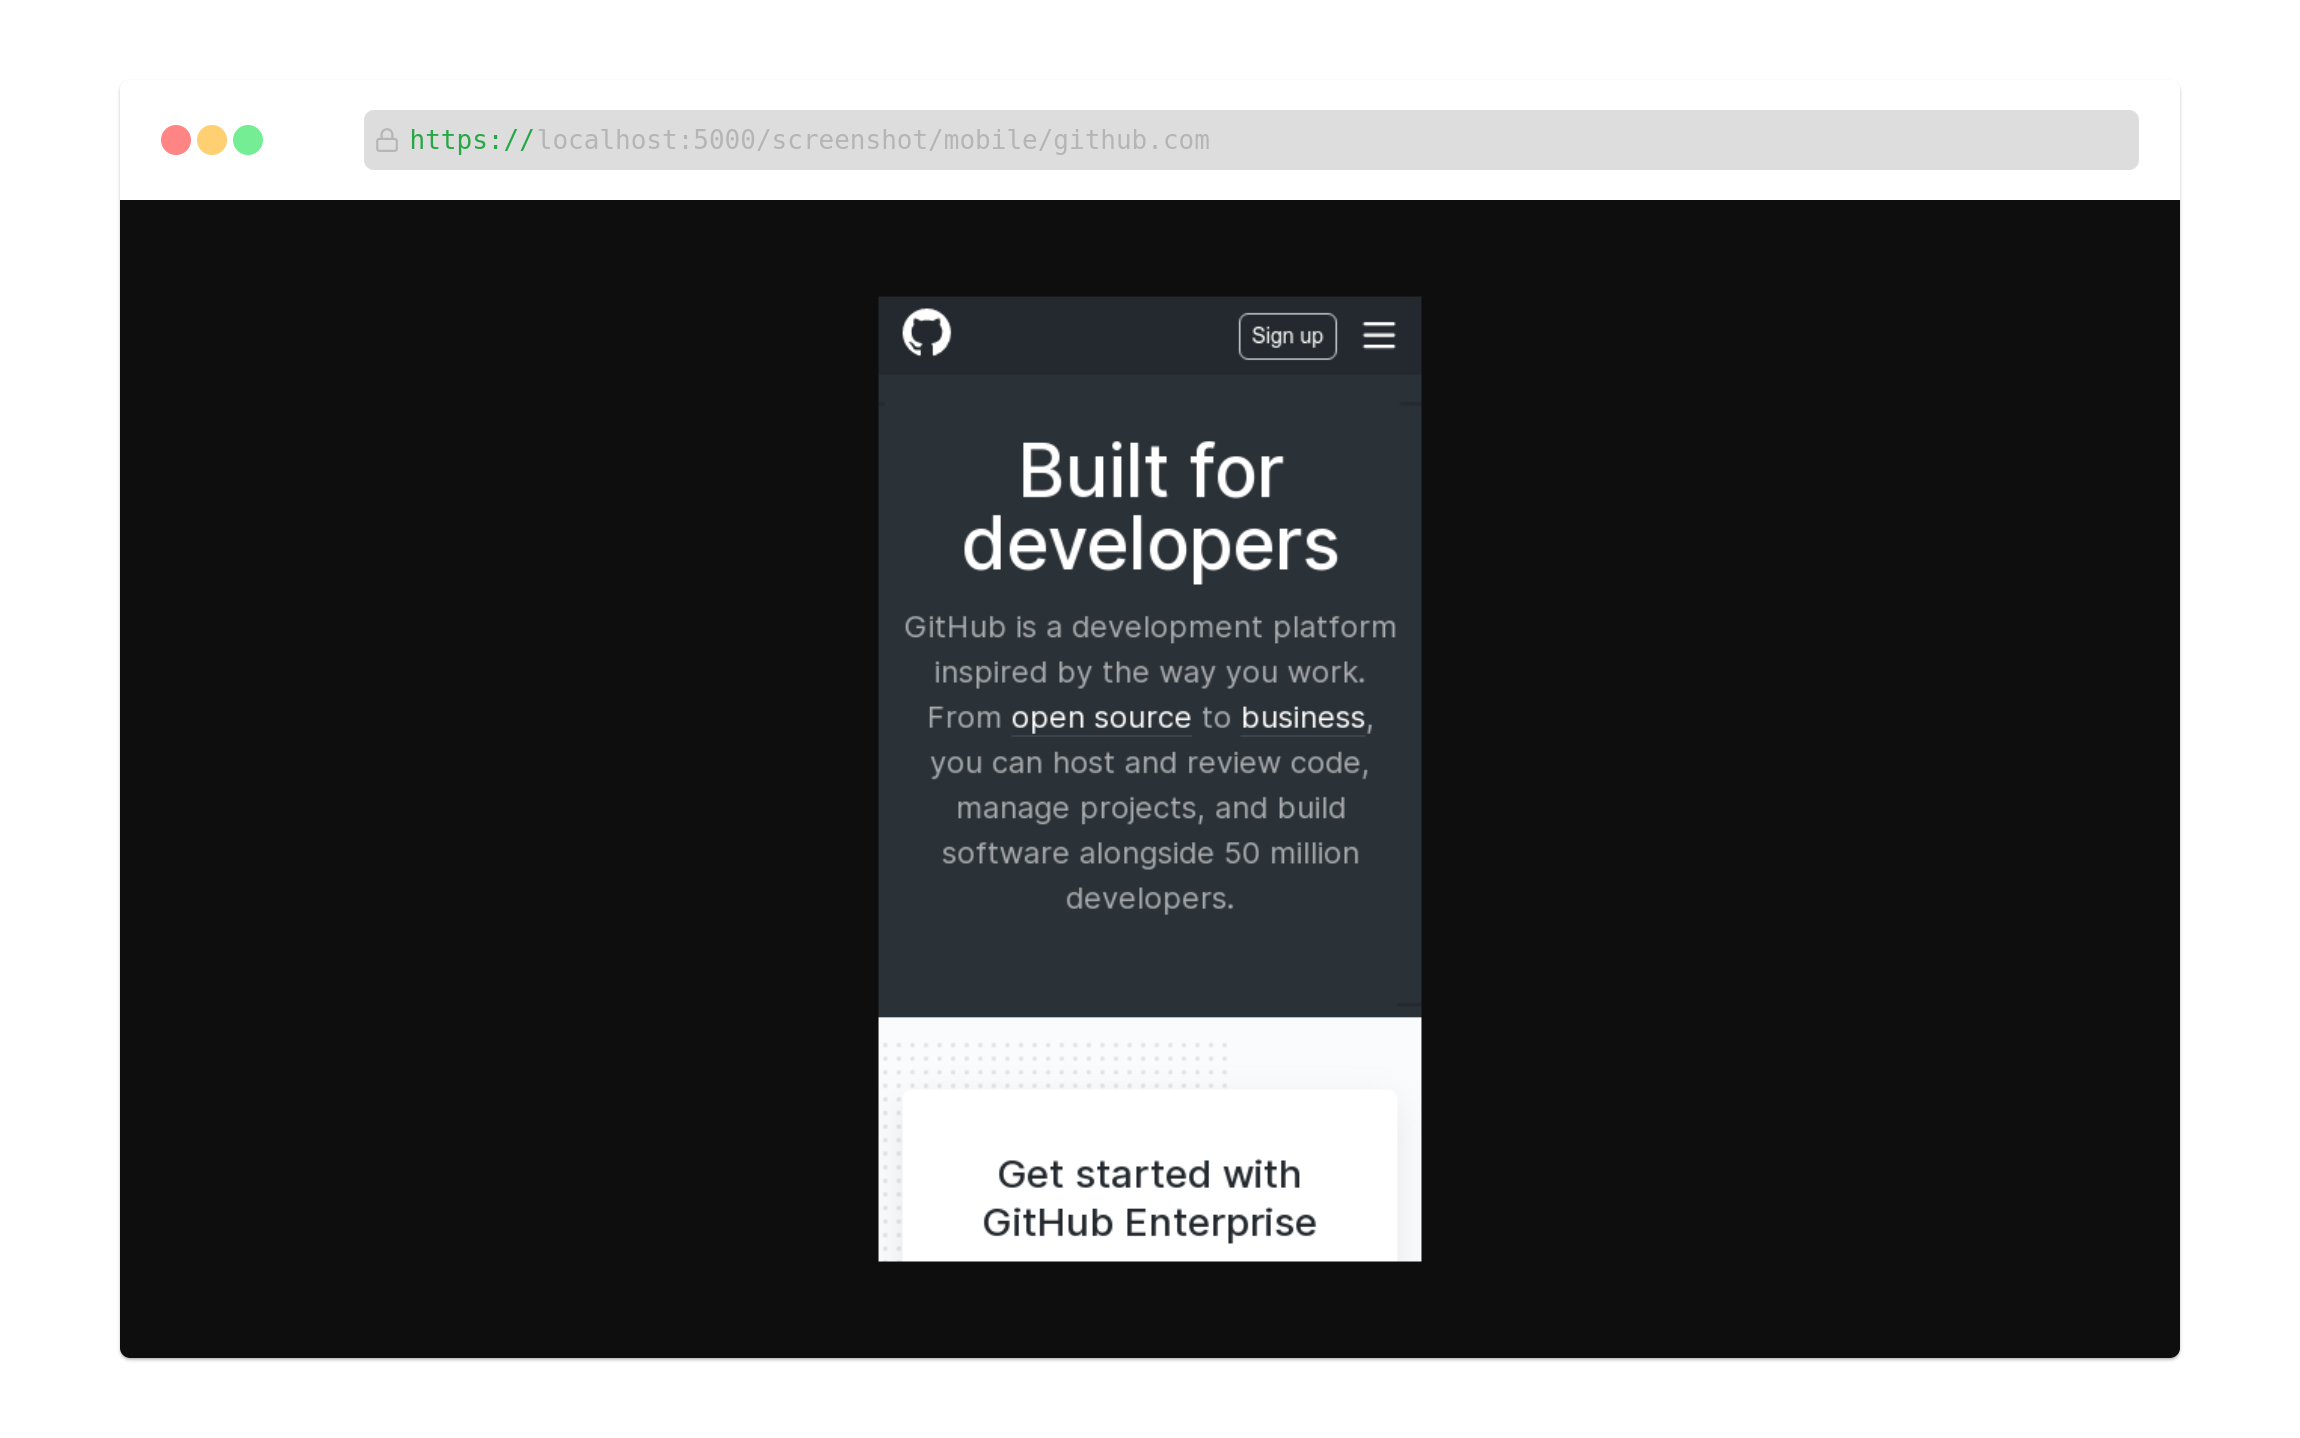
Task: Click the '50 million' text line
Action: pyautogui.click(x=1149, y=853)
